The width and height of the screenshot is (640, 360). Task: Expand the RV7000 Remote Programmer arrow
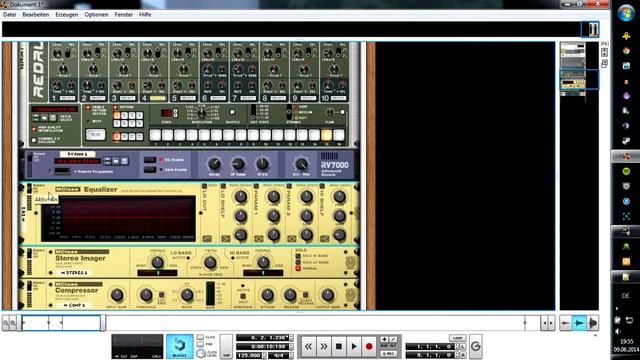pyautogui.click(x=51, y=171)
